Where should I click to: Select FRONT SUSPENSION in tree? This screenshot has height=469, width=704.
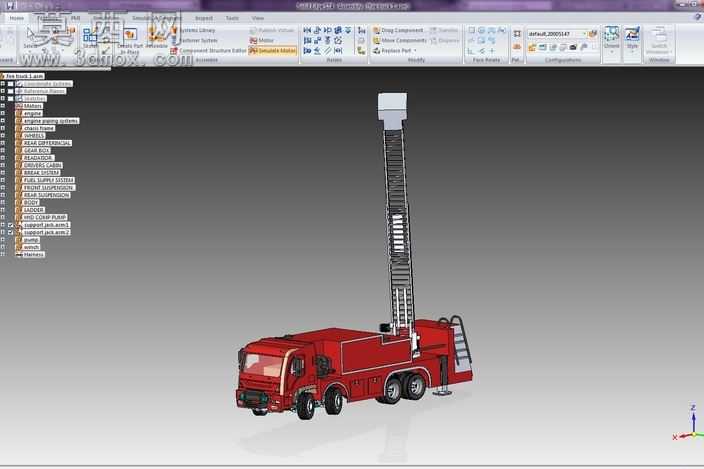click(x=48, y=188)
